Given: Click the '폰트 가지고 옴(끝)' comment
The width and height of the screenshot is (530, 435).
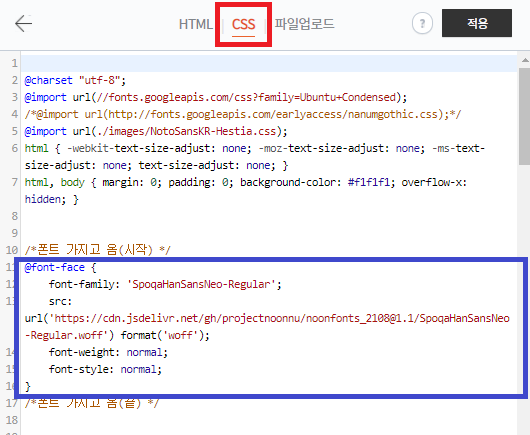Looking at the screenshot, I should pos(92,403).
